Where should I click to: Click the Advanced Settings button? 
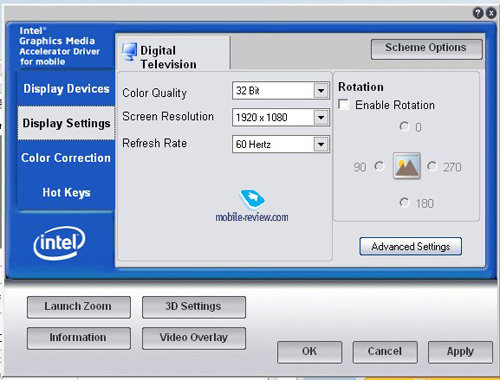[x=411, y=246]
